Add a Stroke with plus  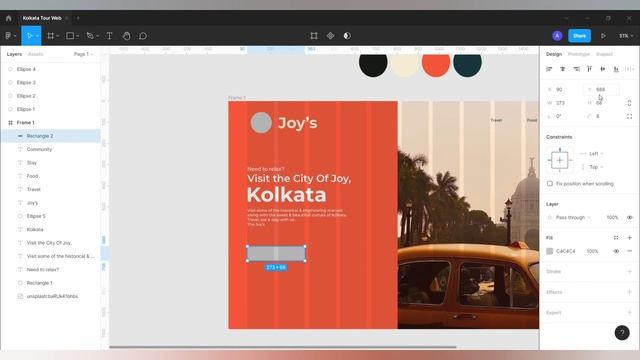click(x=629, y=271)
